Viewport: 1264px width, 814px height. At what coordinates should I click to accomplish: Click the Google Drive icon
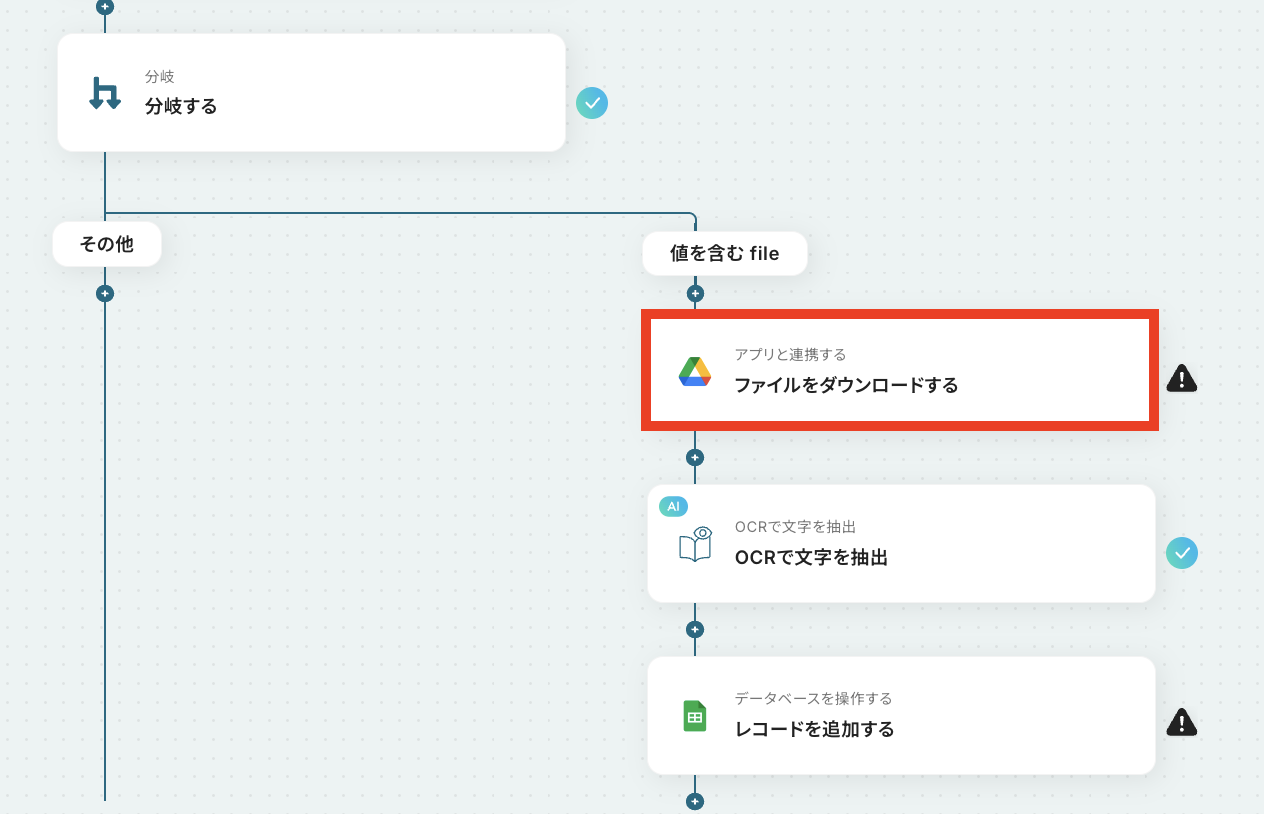[x=695, y=371]
